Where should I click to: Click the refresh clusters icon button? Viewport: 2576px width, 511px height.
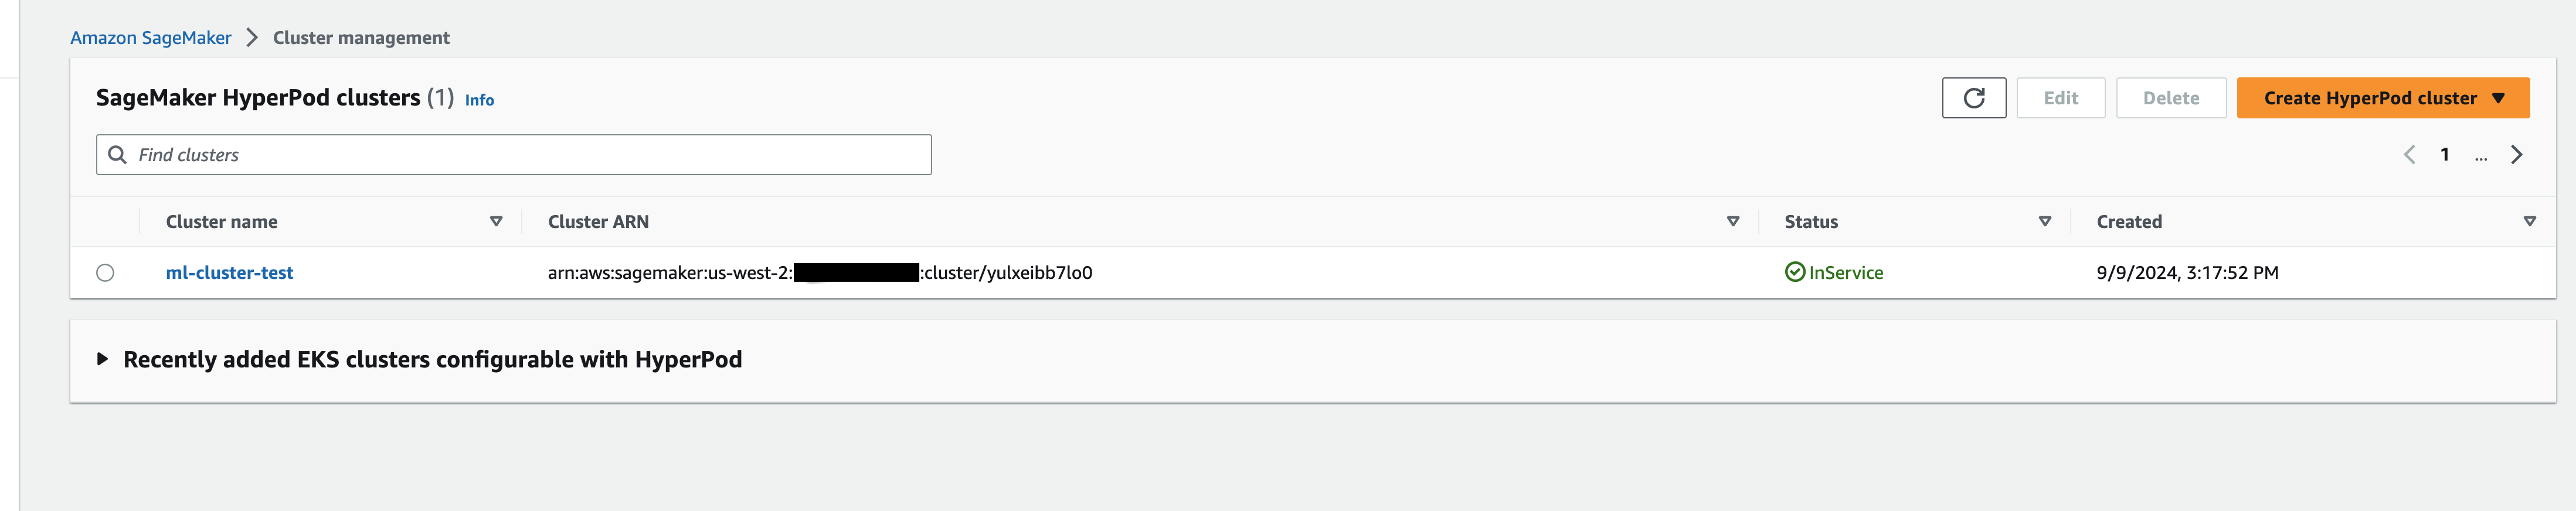coord(1973,98)
